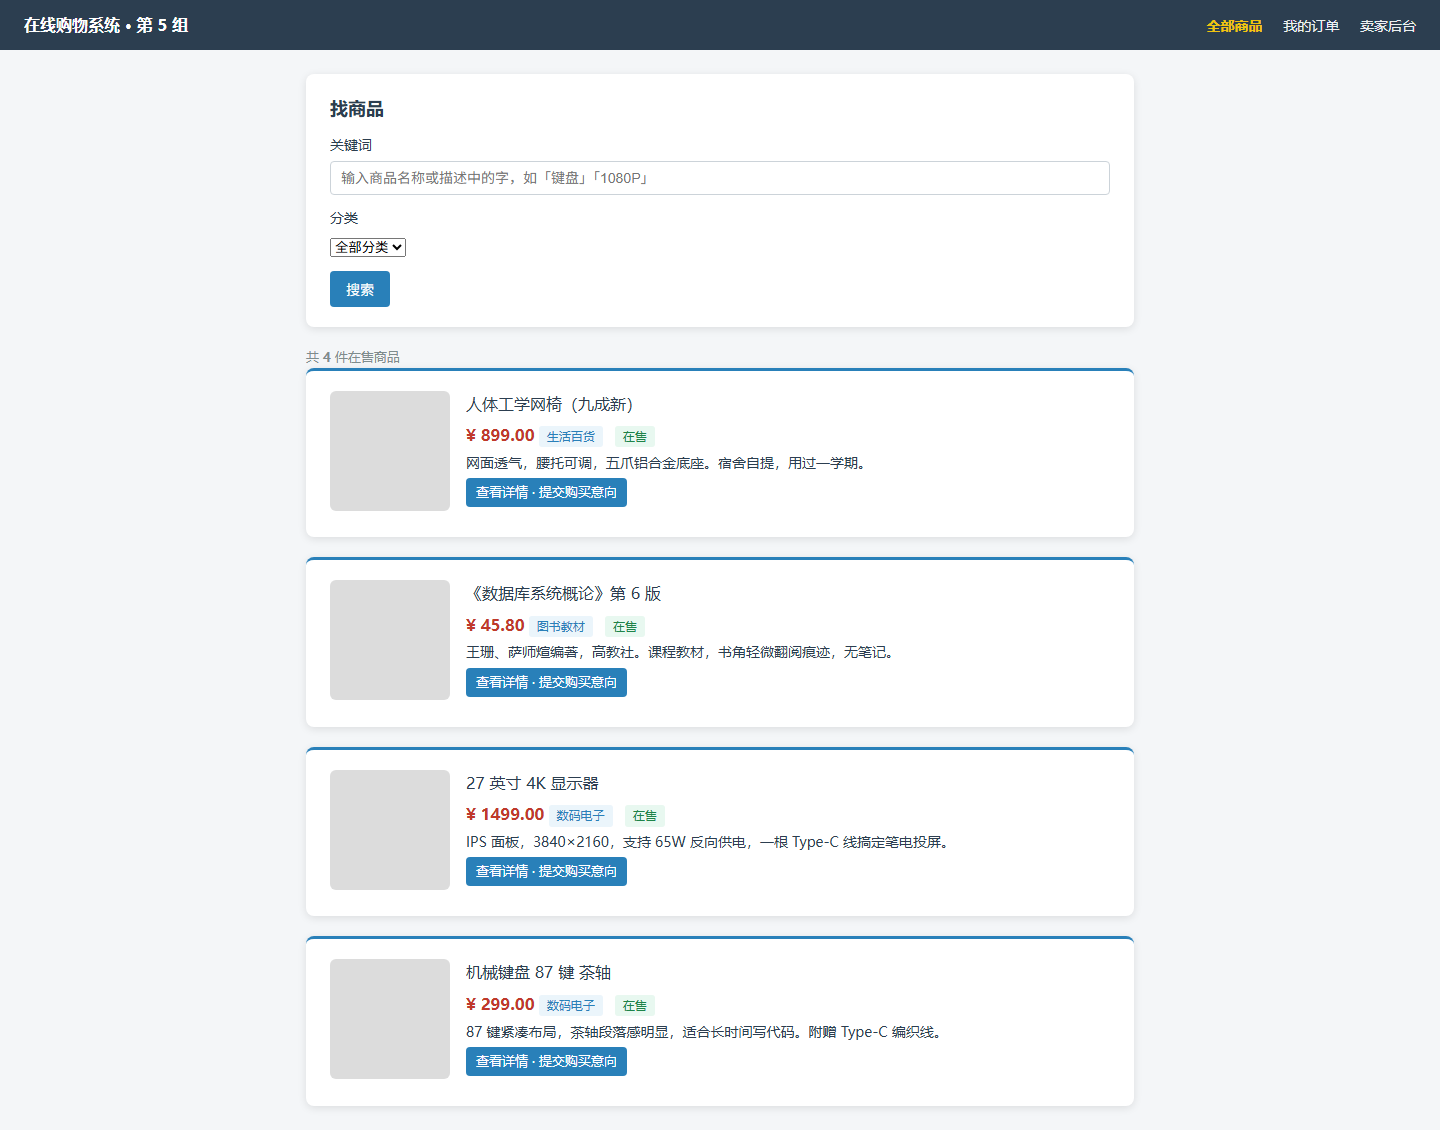
Task: Click the price ¥ 899.00
Action: point(500,436)
